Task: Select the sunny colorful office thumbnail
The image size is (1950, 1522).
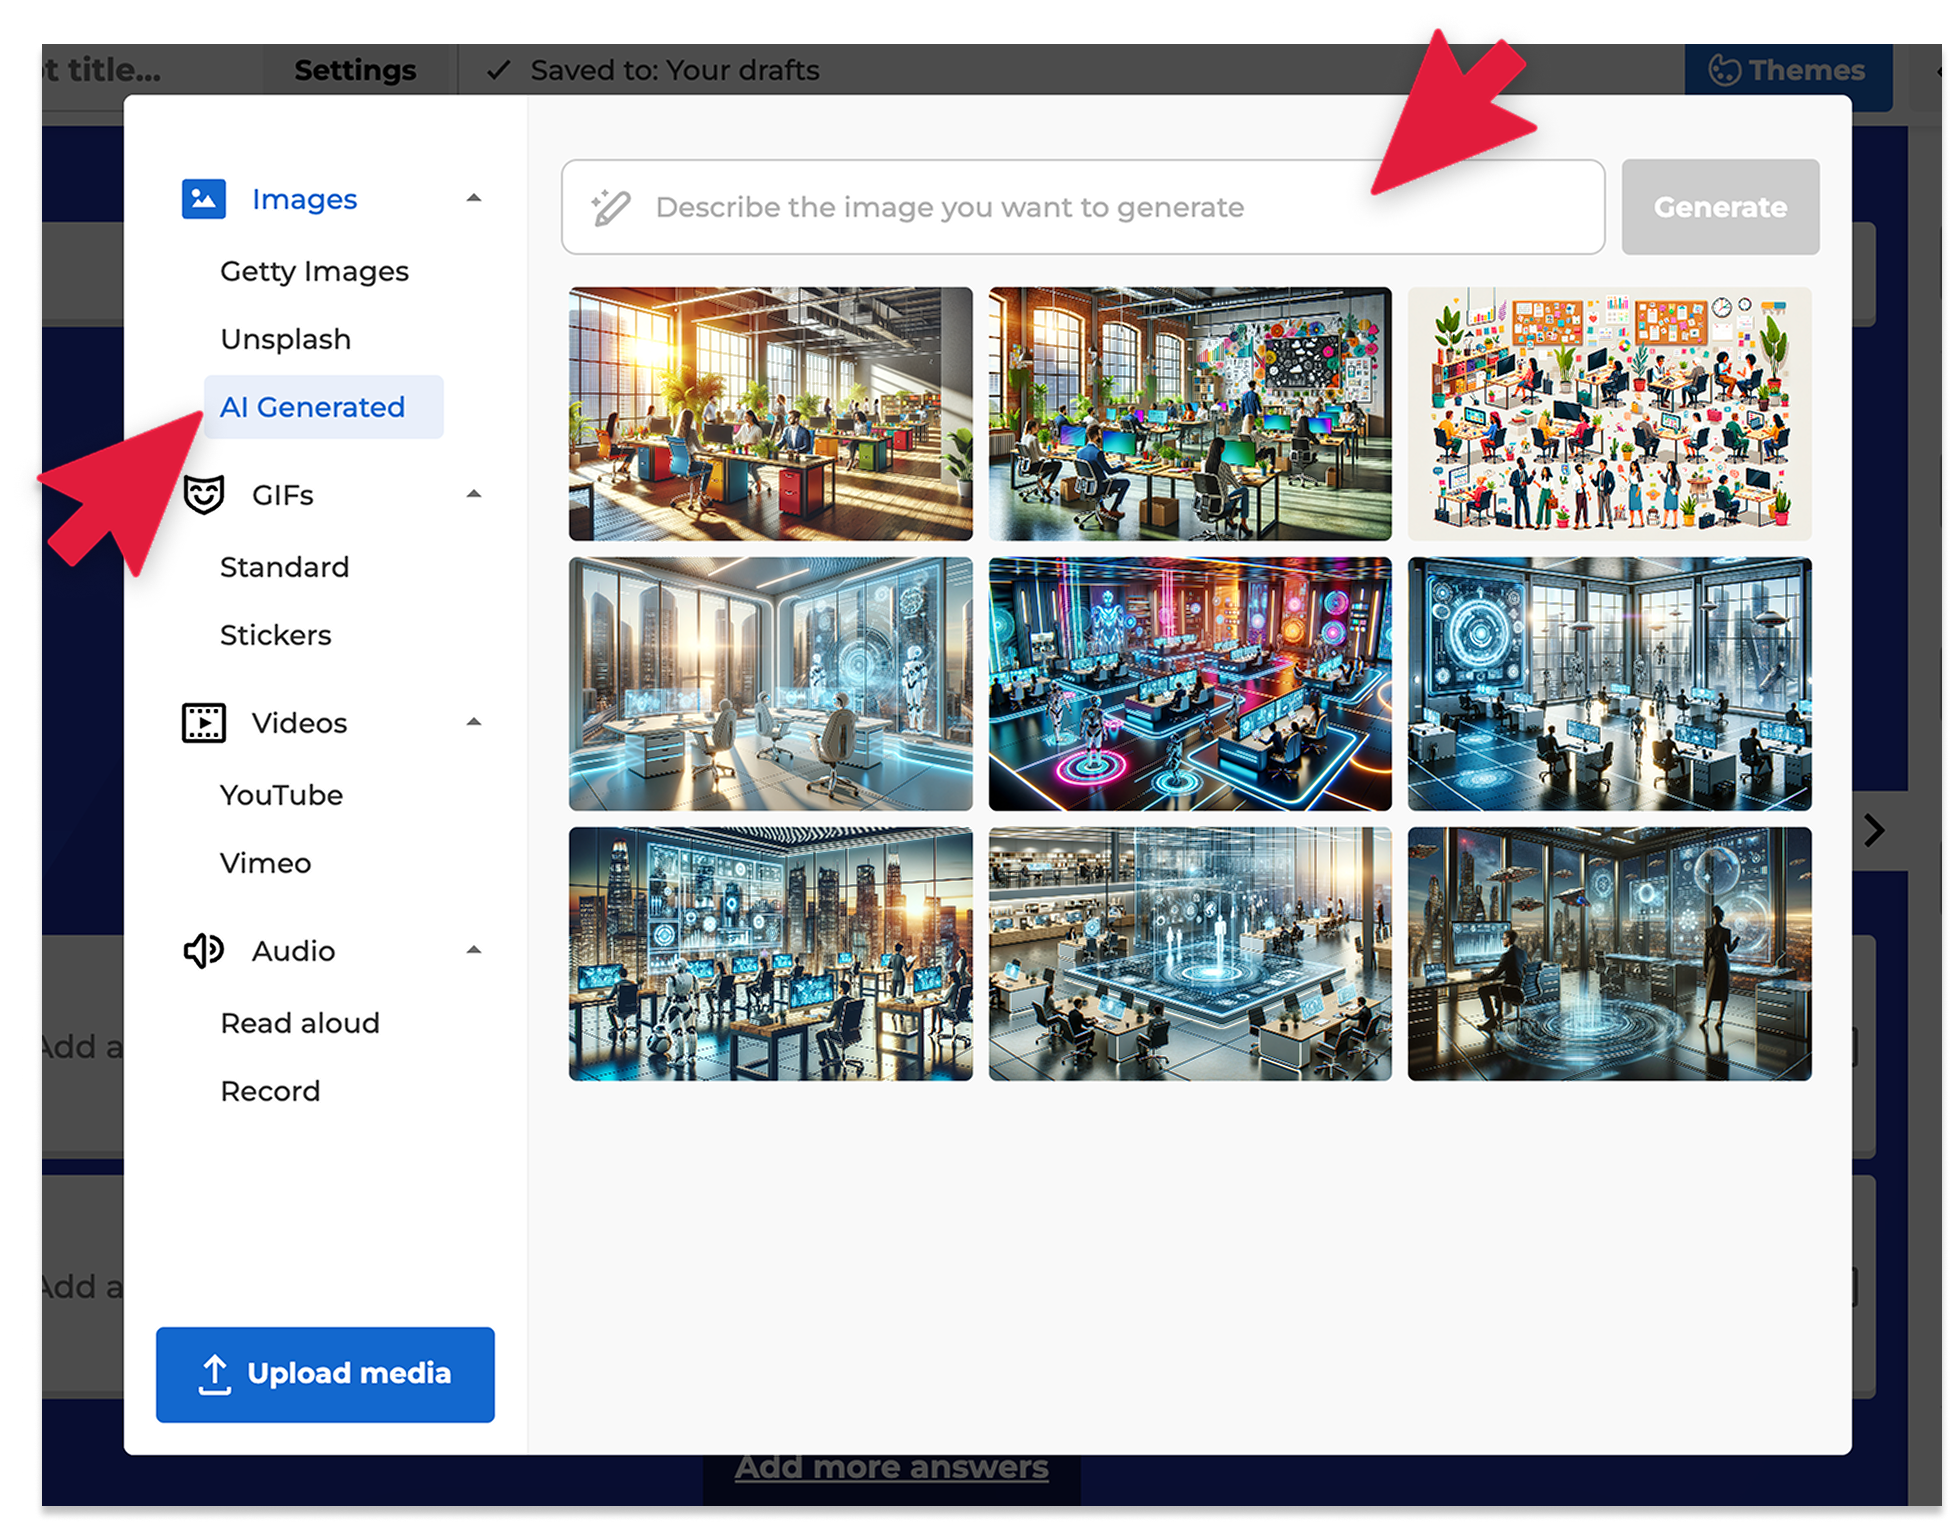Action: tap(770, 414)
